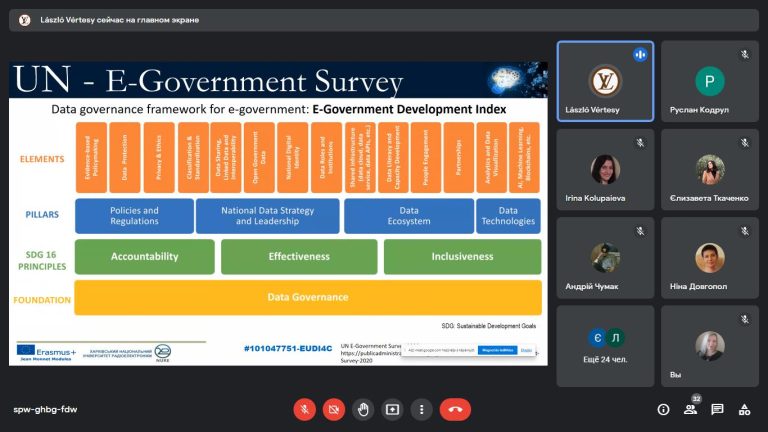Open the three-dot more options menu

pyautogui.click(x=421, y=409)
